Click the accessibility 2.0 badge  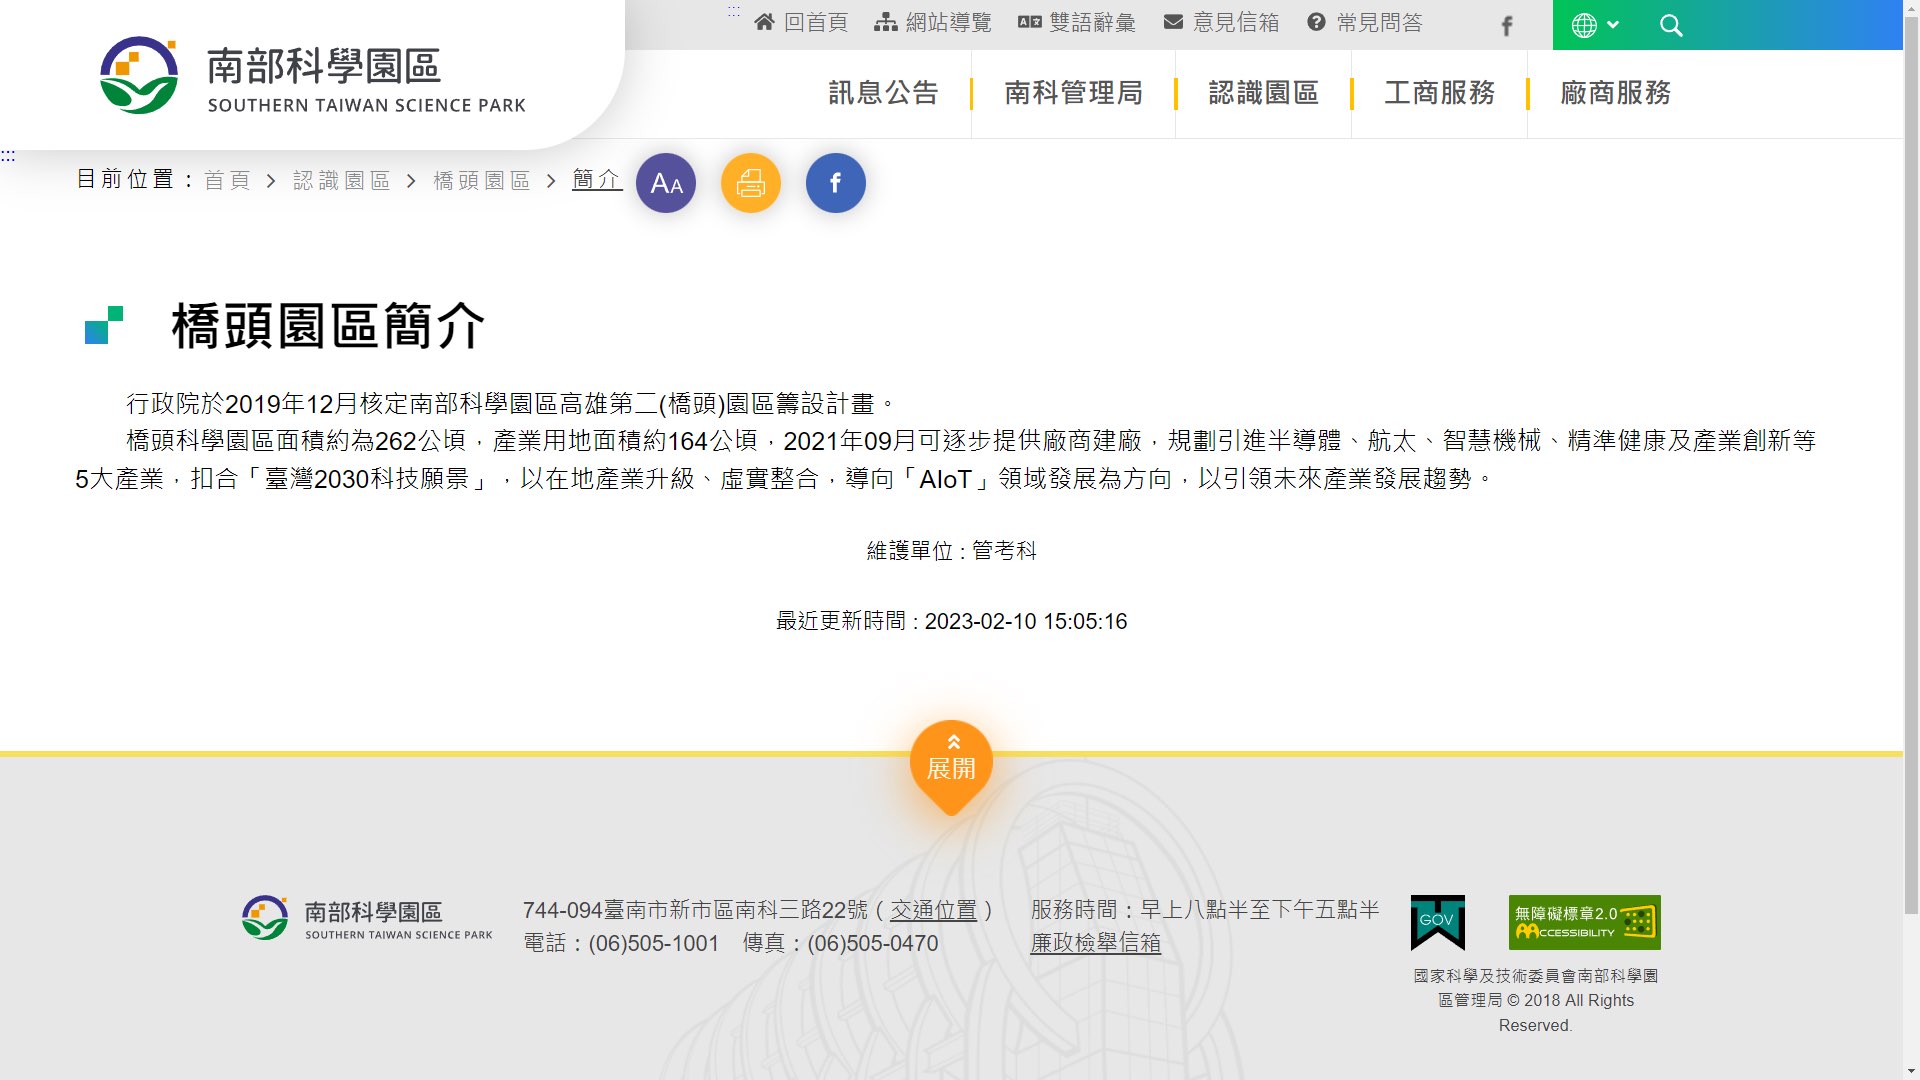[x=1584, y=922]
